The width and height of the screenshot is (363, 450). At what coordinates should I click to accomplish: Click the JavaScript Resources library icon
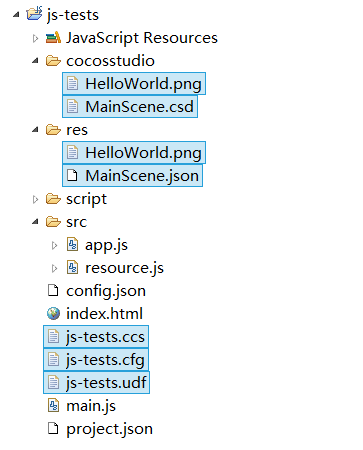[53, 38]
